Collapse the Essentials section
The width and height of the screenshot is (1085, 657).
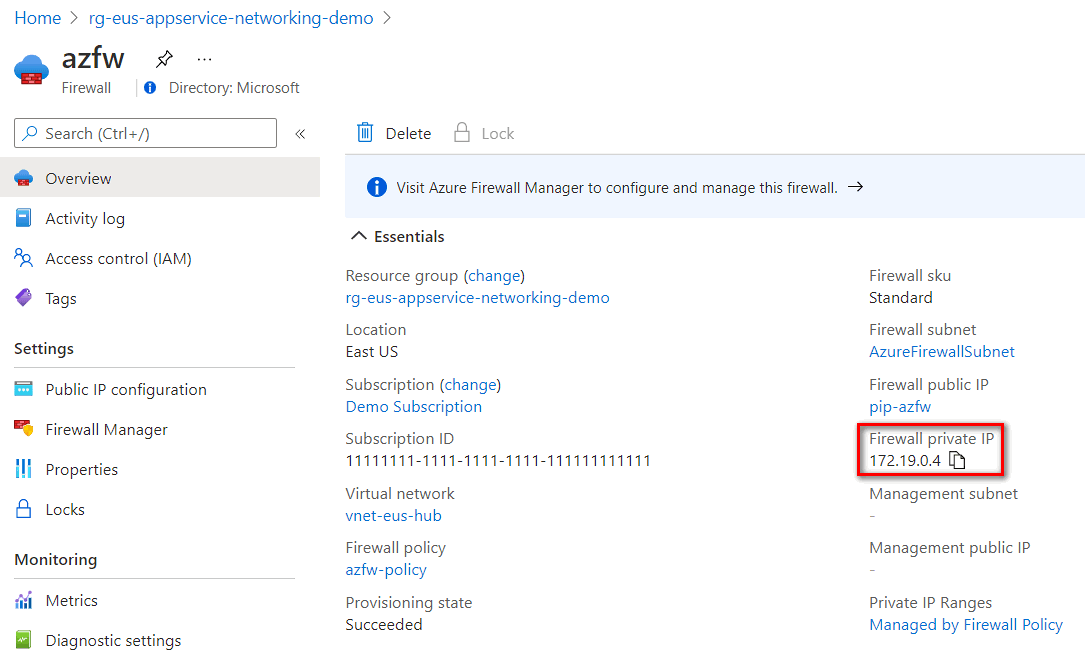pyautogui.click(x=357, y=237)
